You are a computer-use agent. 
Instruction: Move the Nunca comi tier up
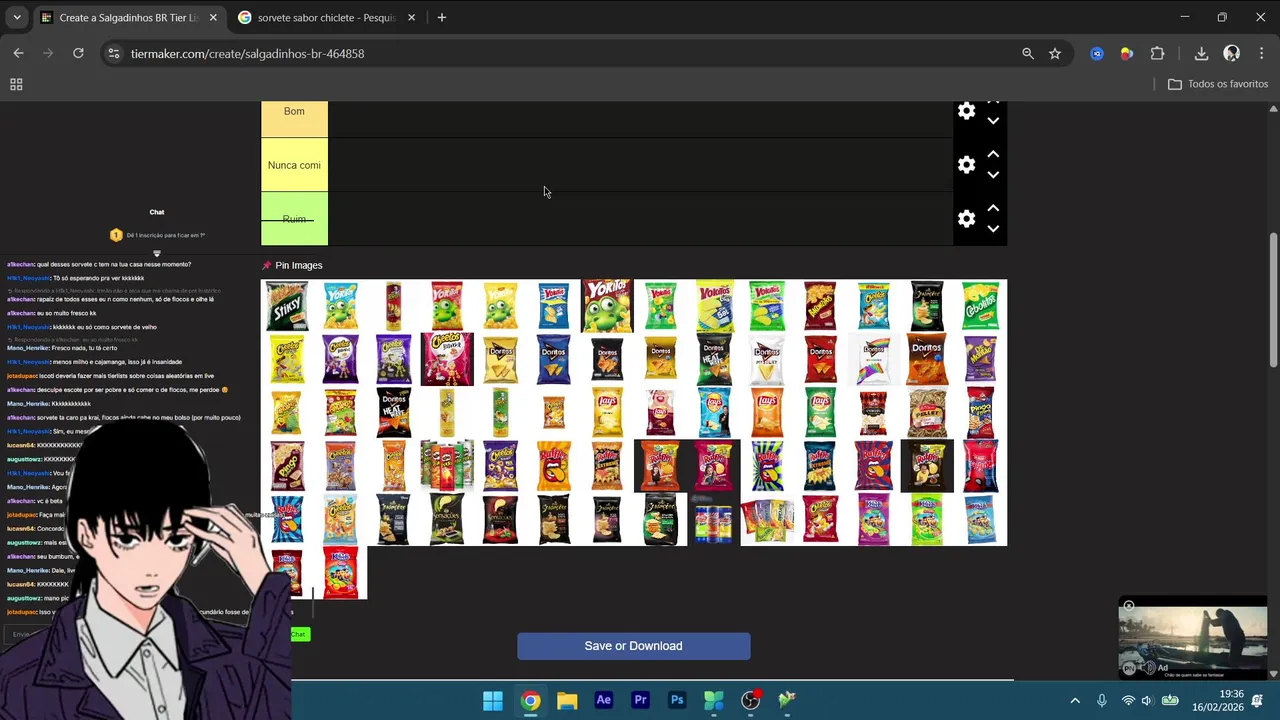pos(993,154)
